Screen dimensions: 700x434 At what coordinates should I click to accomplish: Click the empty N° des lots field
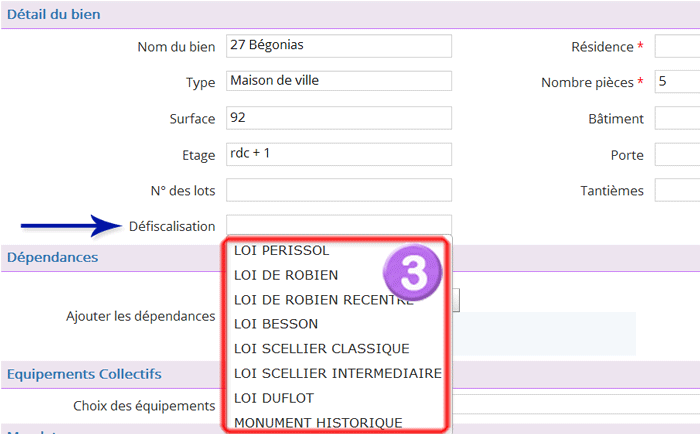(x=339, y=190)
